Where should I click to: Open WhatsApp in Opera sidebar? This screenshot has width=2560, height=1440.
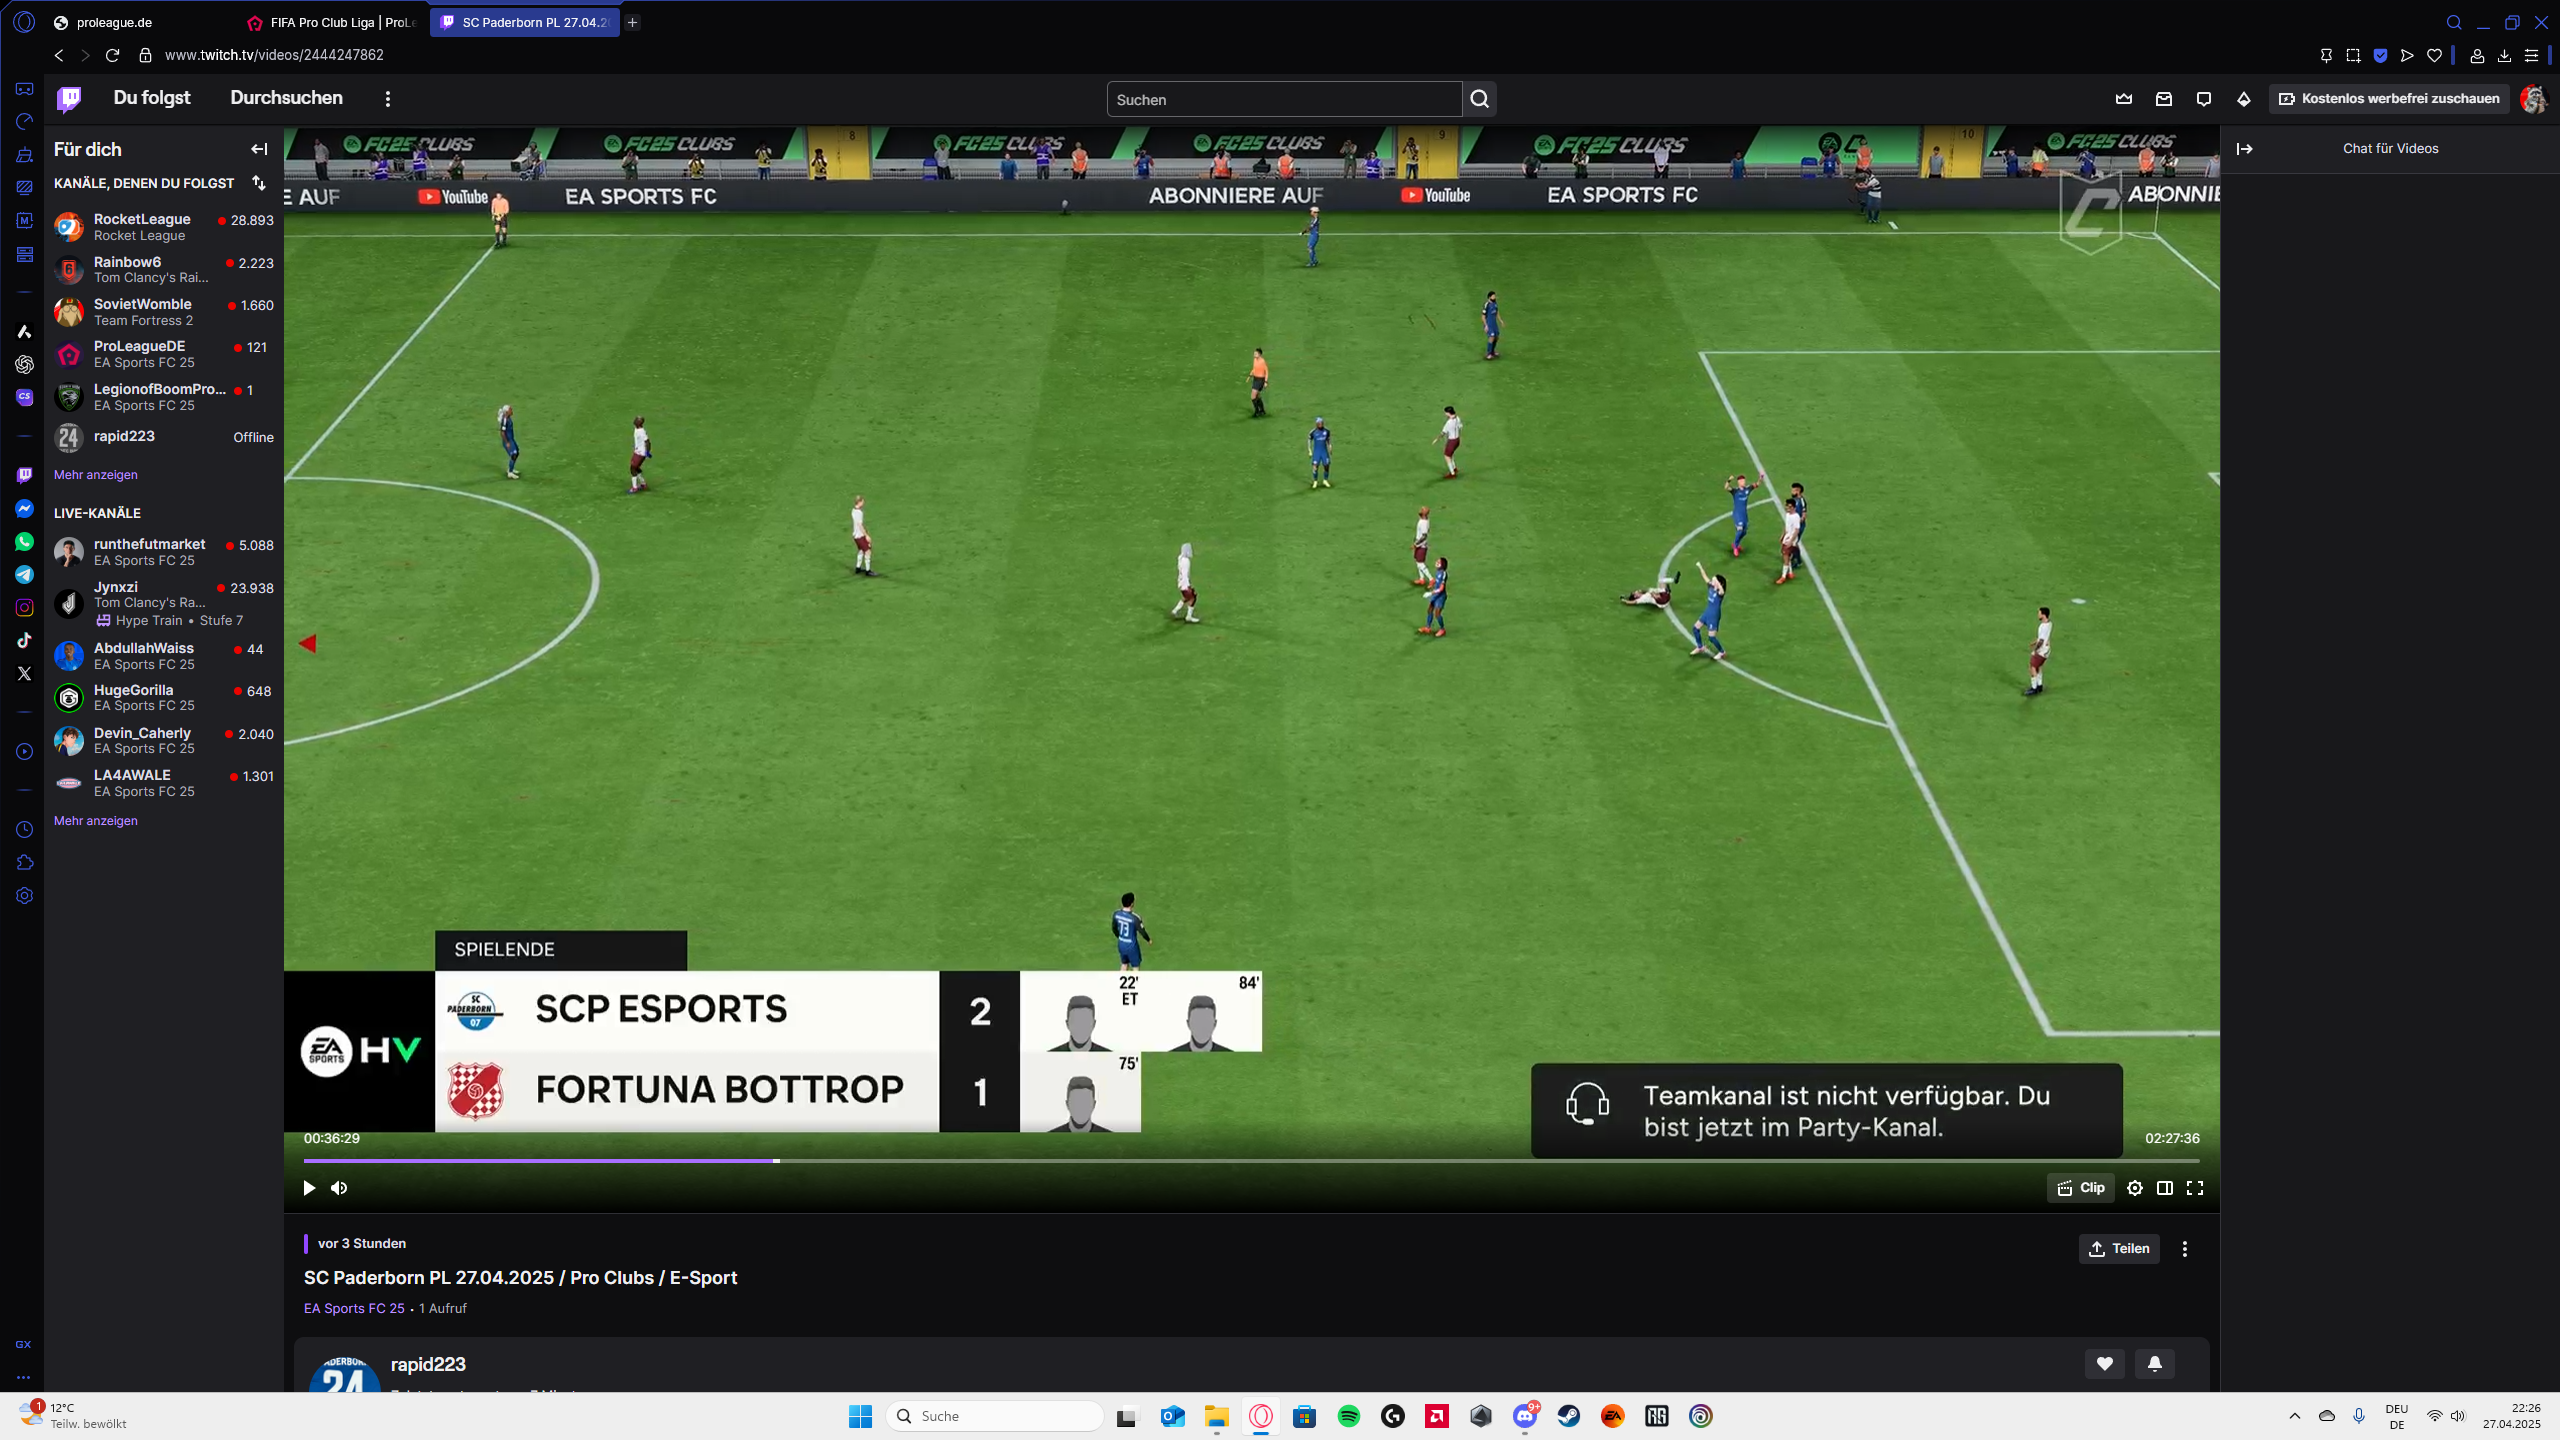pyautogui.click(x=24, y=541)
